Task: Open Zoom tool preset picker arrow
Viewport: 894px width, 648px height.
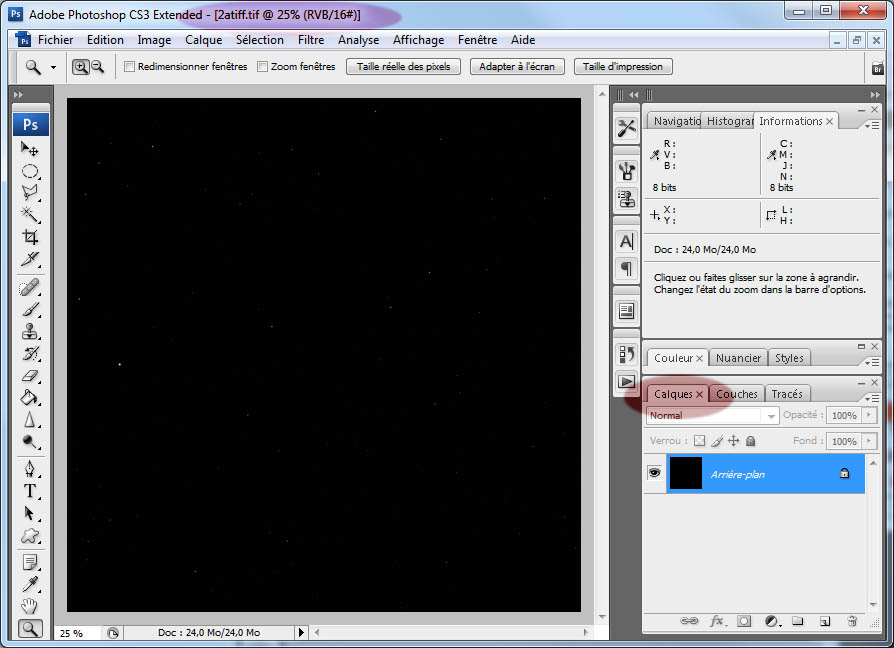Action: tap(53, 67)
